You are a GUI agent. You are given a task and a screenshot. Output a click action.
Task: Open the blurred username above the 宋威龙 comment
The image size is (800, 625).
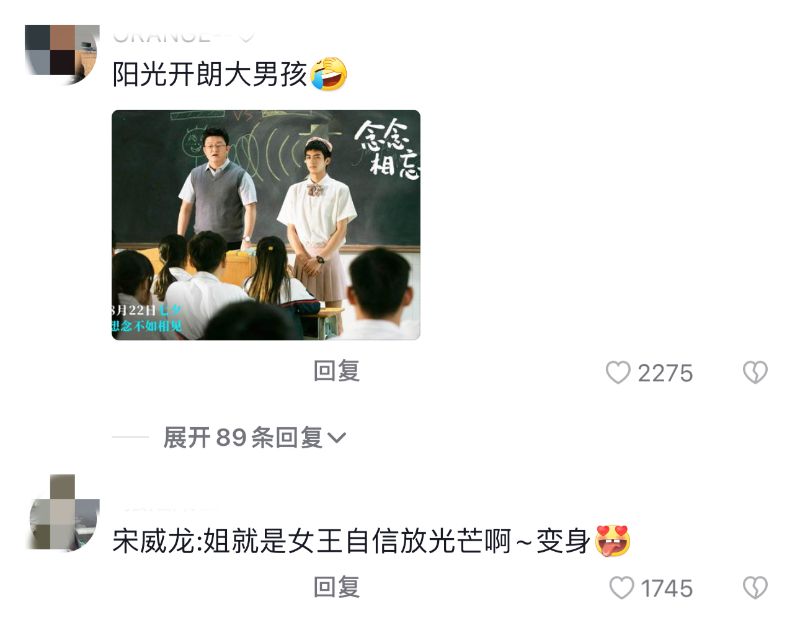[171, 508]
